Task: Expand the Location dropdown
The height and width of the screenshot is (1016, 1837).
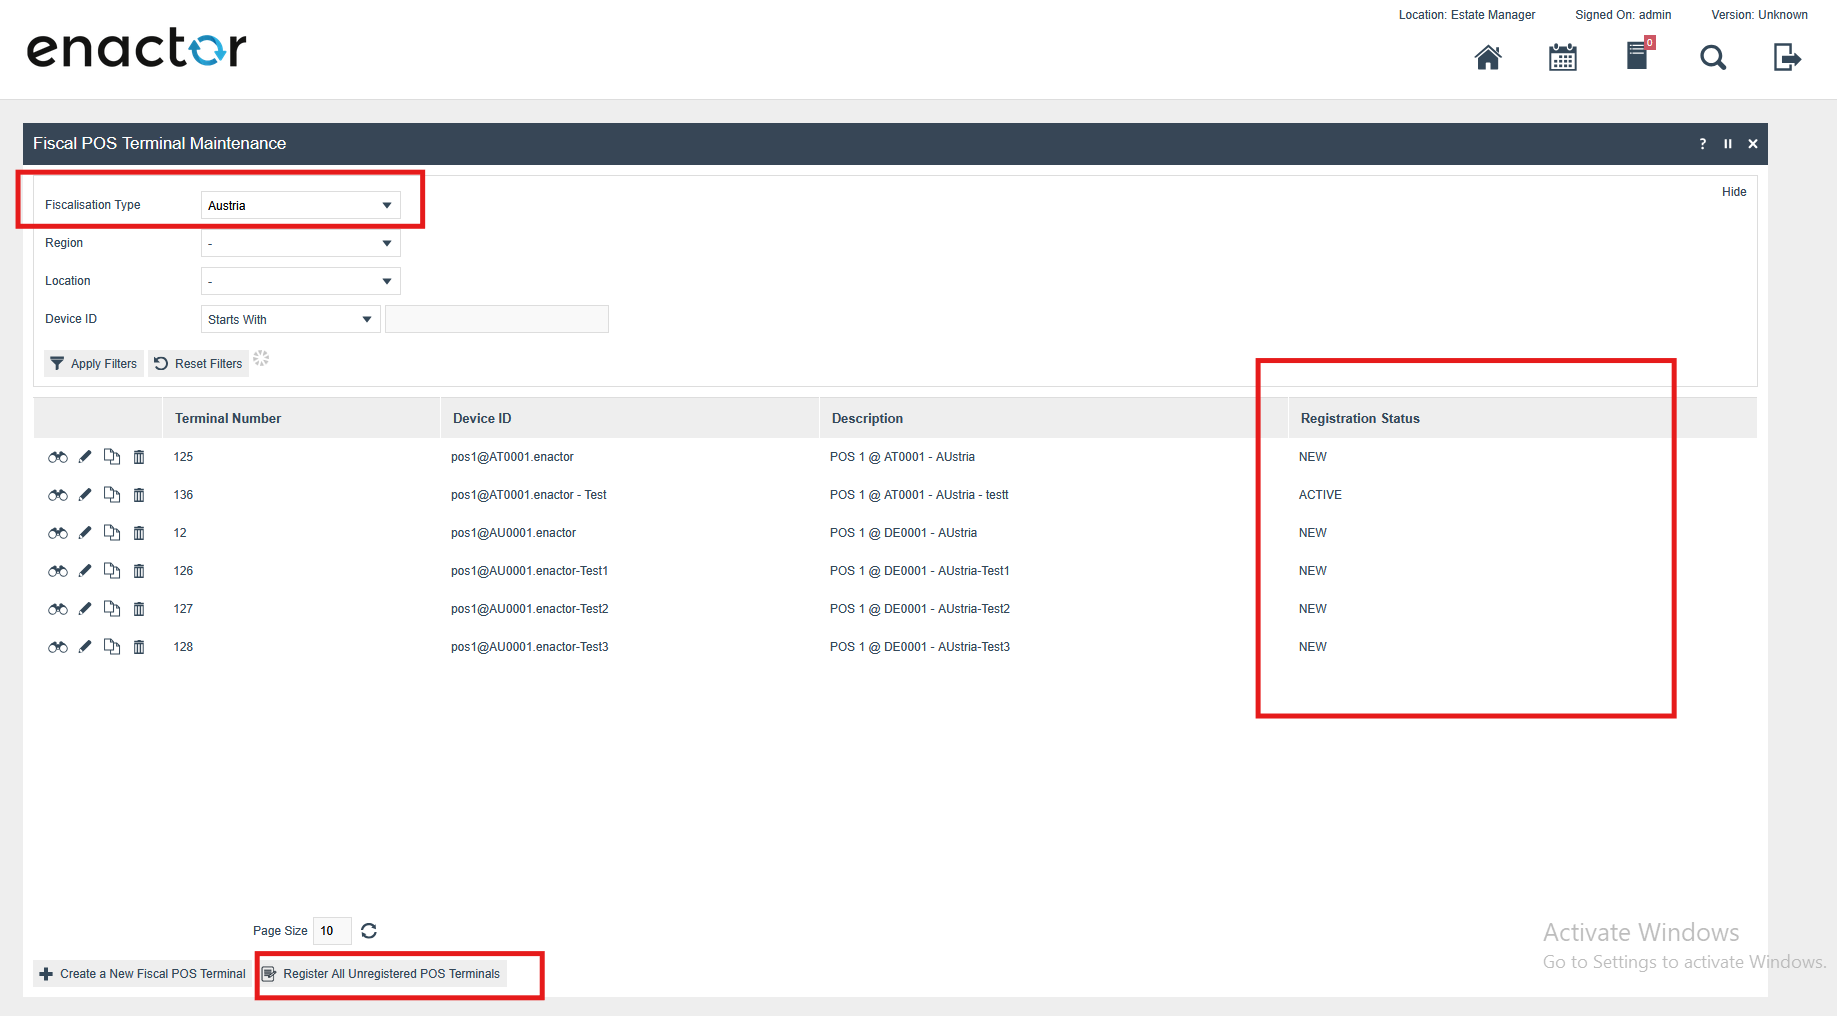Action: pyautogui.click(x=300, y=281)
